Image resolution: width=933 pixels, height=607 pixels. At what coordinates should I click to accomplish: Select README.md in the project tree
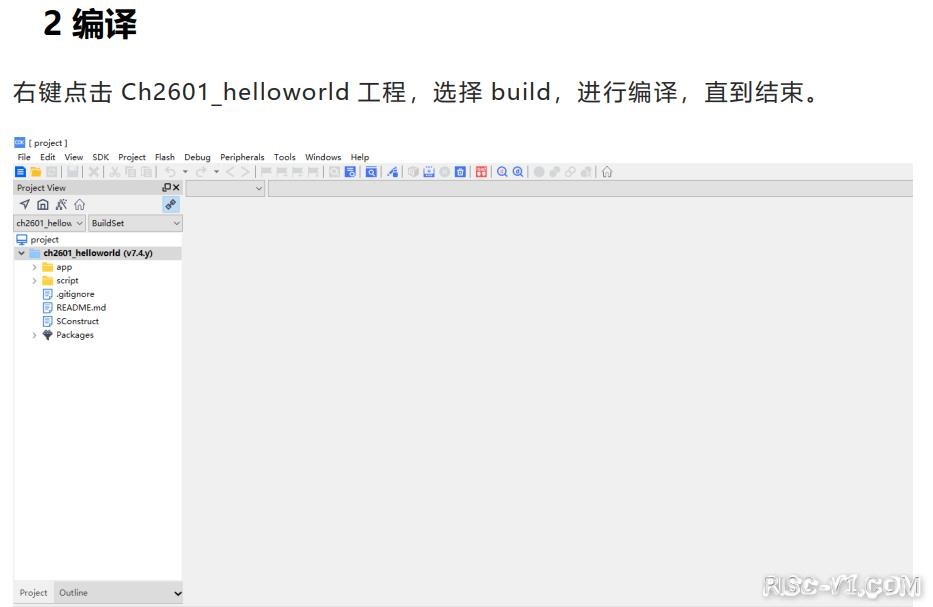tap(80, 308)
